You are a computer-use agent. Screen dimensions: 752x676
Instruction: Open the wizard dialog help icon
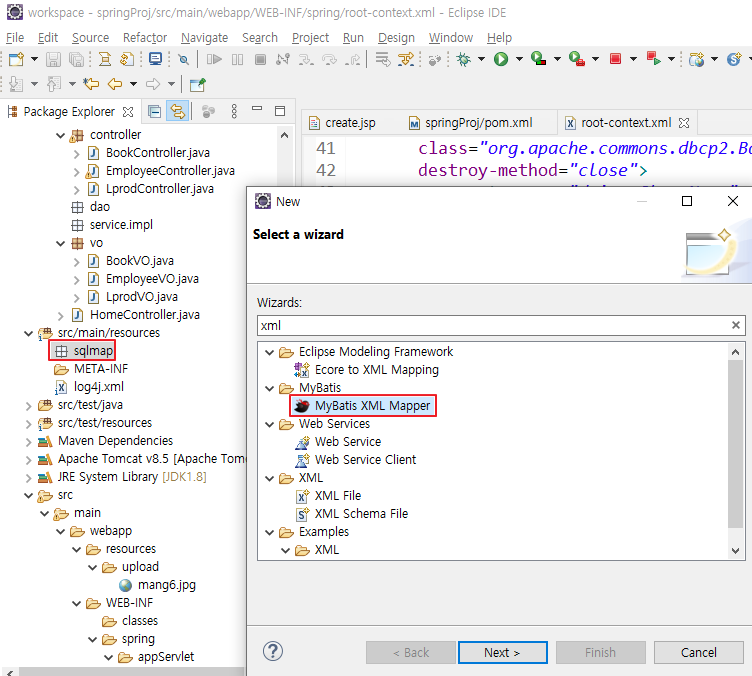pos(273,651)
